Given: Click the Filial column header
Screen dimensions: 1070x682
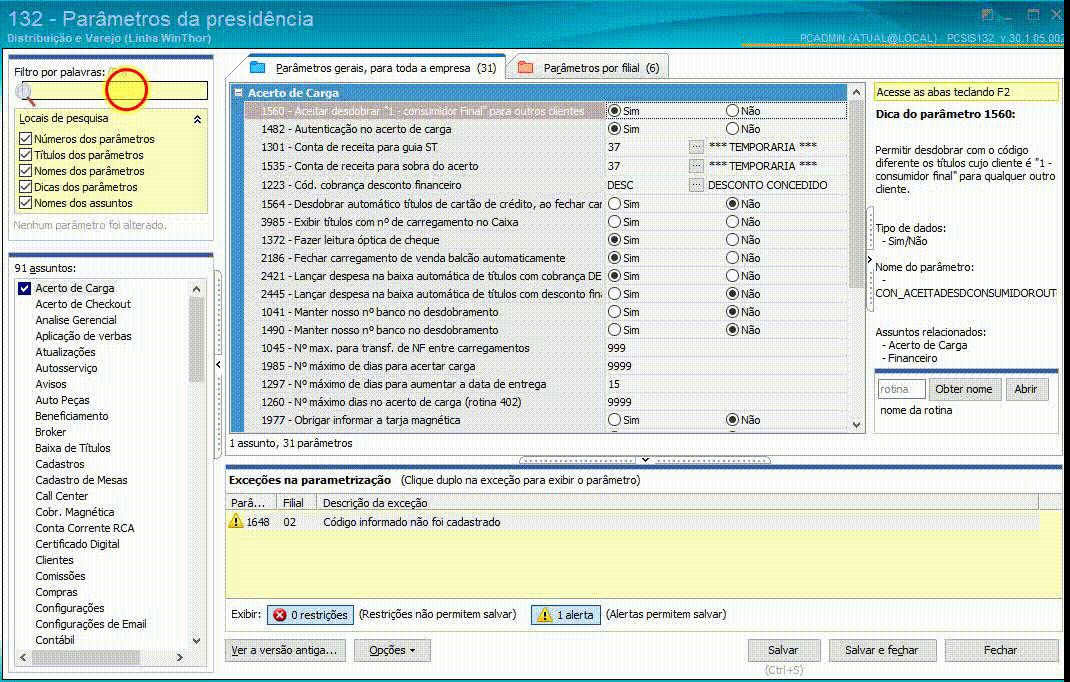Looking at the screenshot, I should click(x=296, y=502).
